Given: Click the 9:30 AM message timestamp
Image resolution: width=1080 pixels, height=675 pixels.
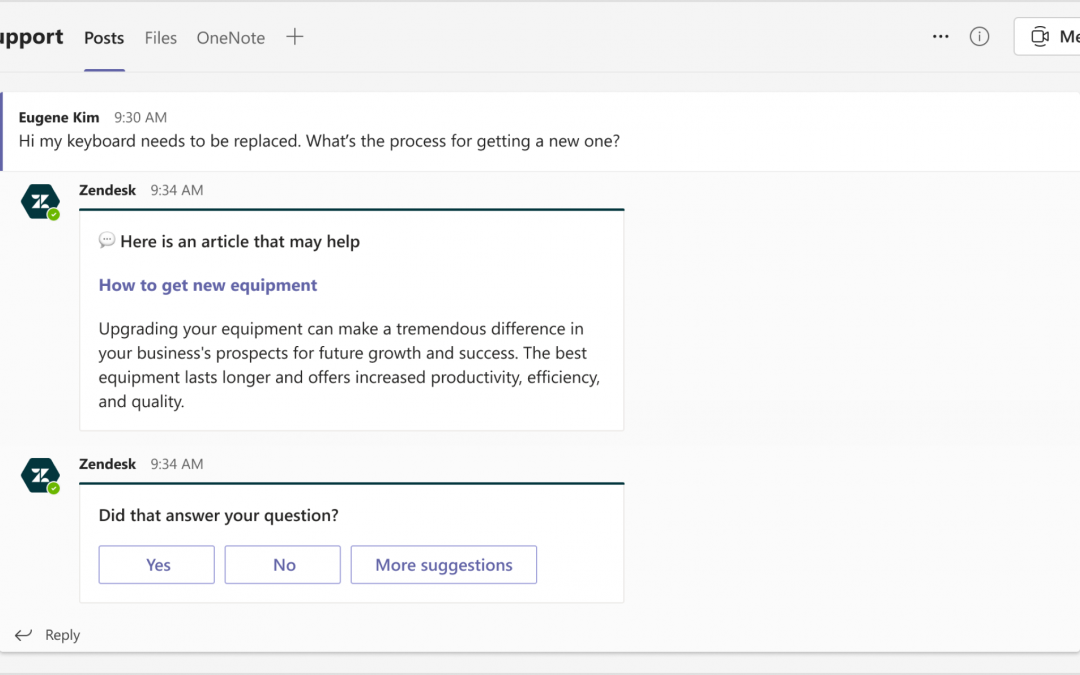Looking at the screenshot, I should 140,117.
